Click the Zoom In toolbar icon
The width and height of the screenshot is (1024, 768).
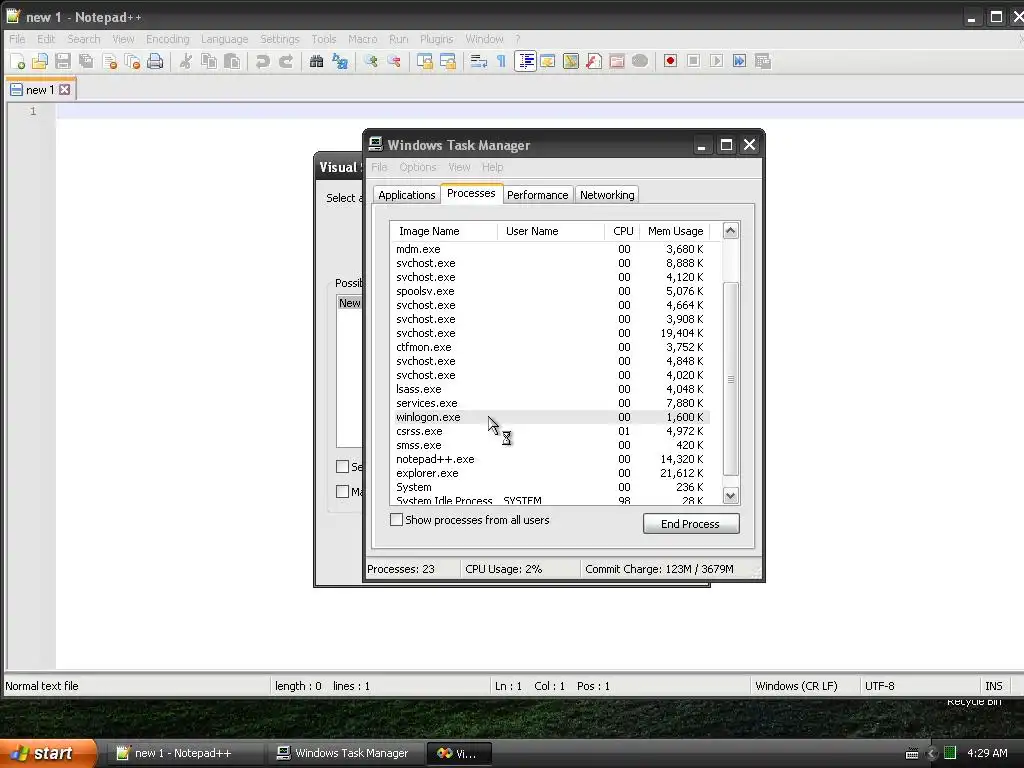[x=370, y=61]
